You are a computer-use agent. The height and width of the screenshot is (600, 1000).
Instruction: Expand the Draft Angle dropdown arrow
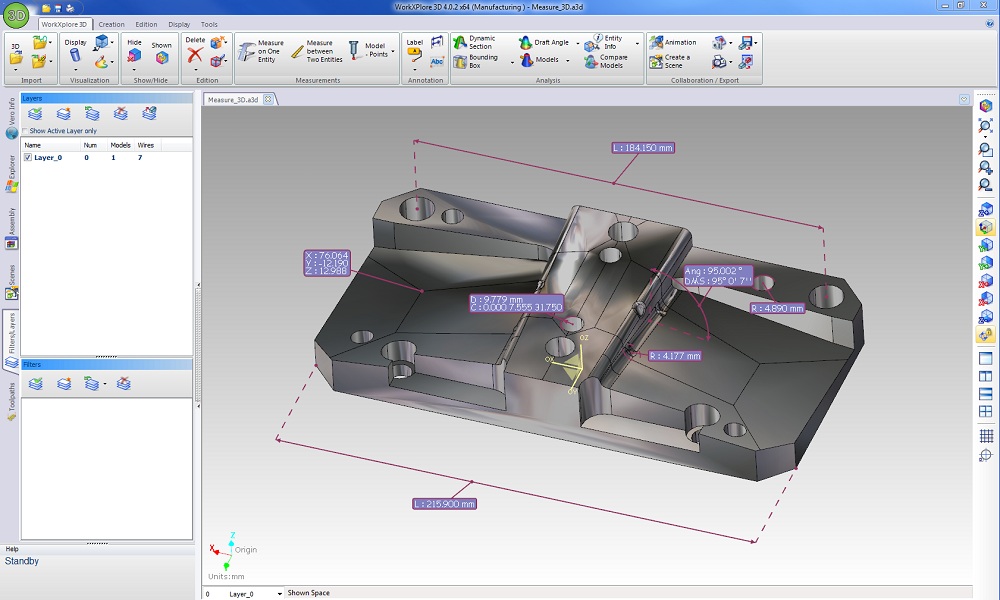tap(578, 43)
